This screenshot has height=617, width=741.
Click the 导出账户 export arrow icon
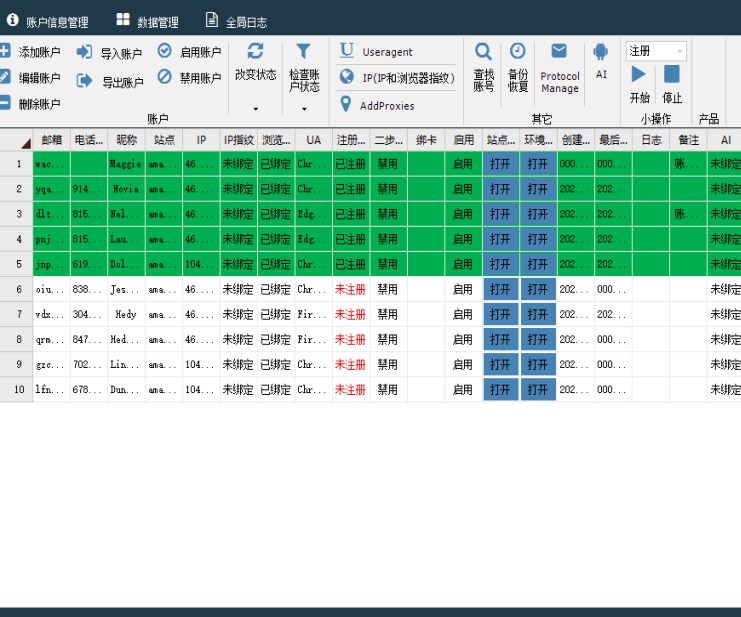[84, 80]
